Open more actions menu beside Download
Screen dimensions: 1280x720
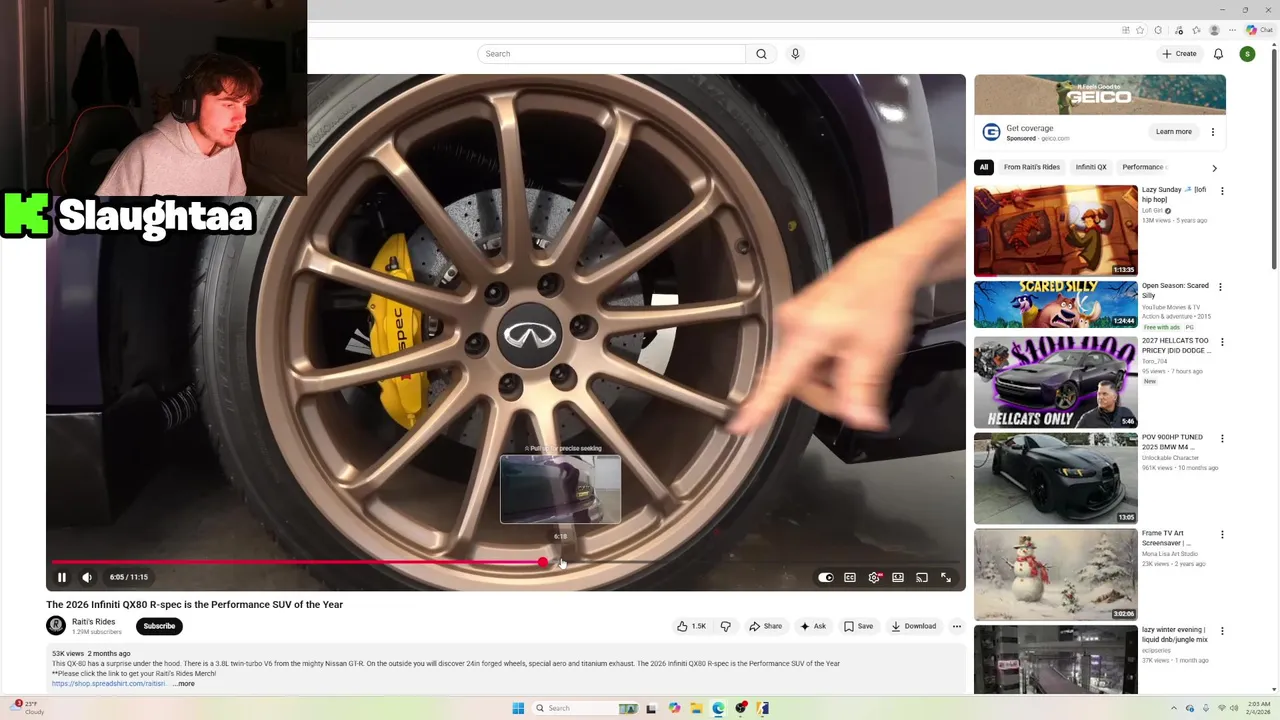coord(957,626)
